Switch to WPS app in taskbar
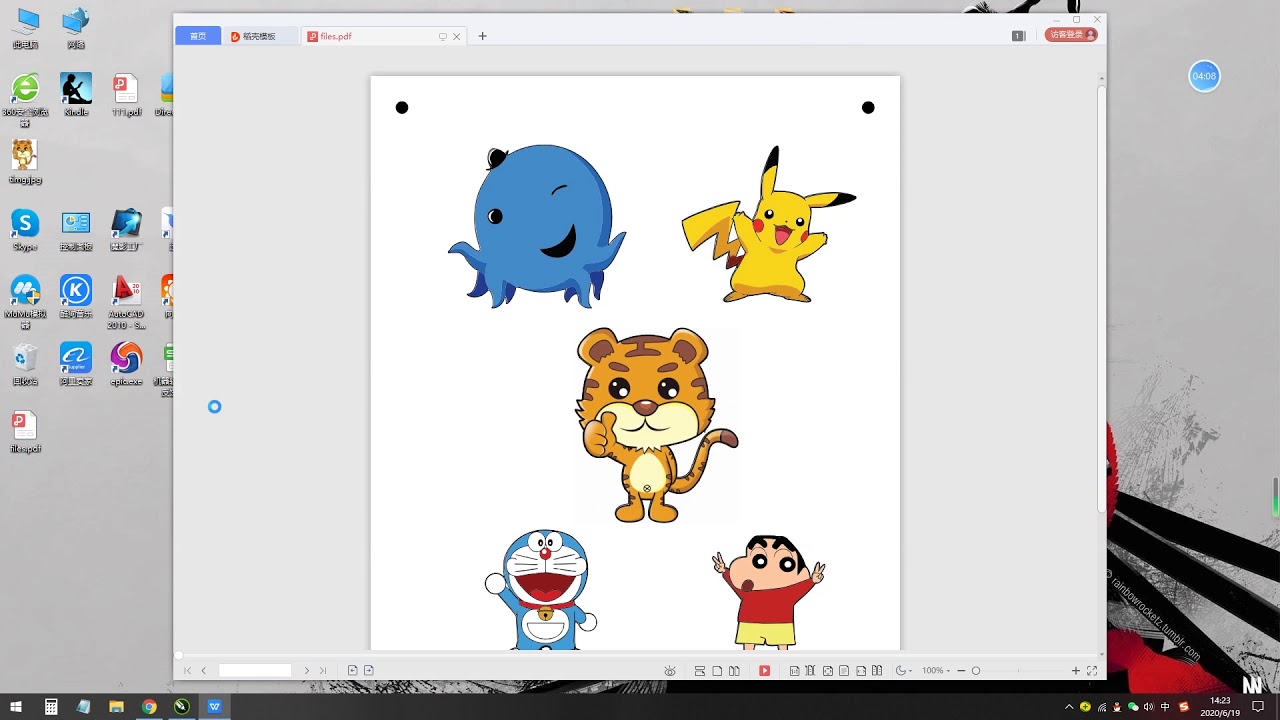This screenshot has height=720, width=1280. click(x=214, y=707)
